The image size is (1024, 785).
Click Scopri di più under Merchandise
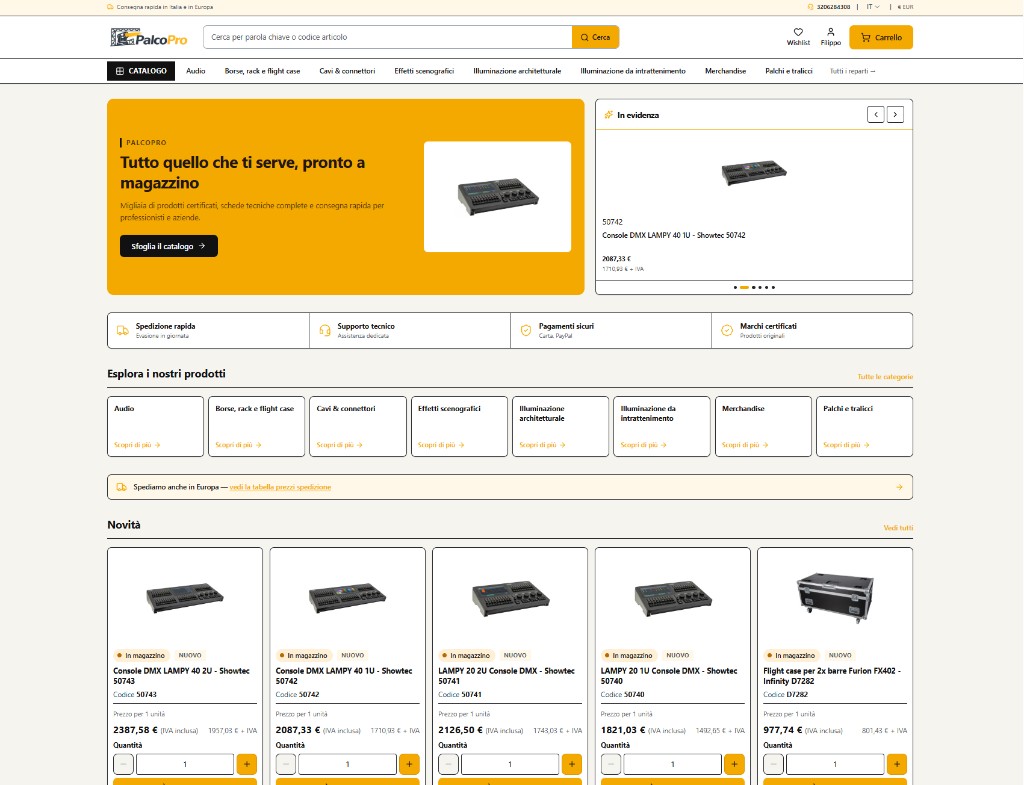pos(745,445)
